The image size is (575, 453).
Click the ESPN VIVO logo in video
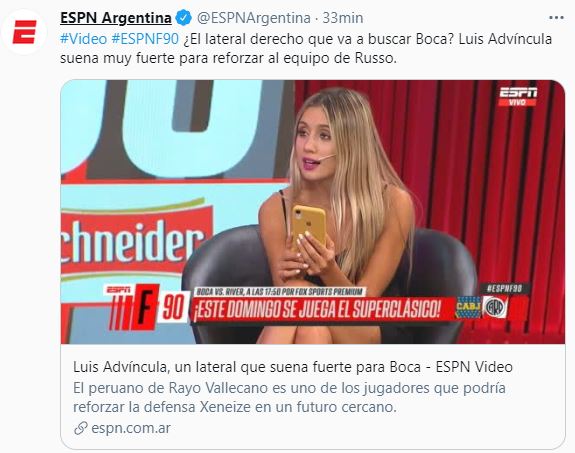click(518, 96)
